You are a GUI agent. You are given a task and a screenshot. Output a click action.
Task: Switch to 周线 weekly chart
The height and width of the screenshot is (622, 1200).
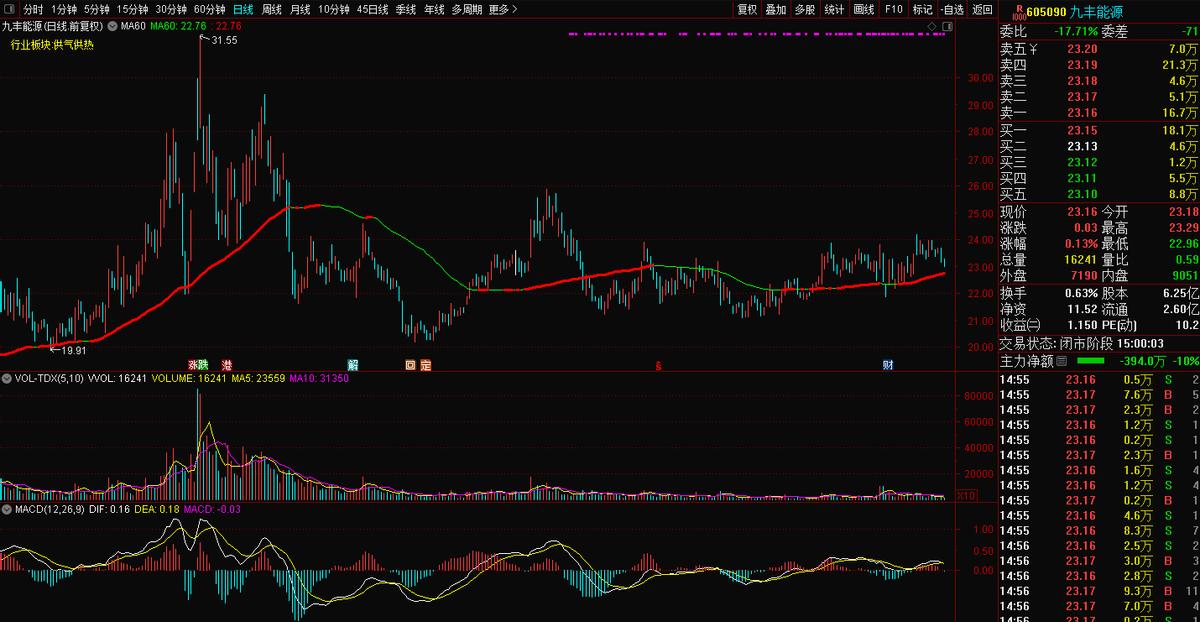click(271, 9)
